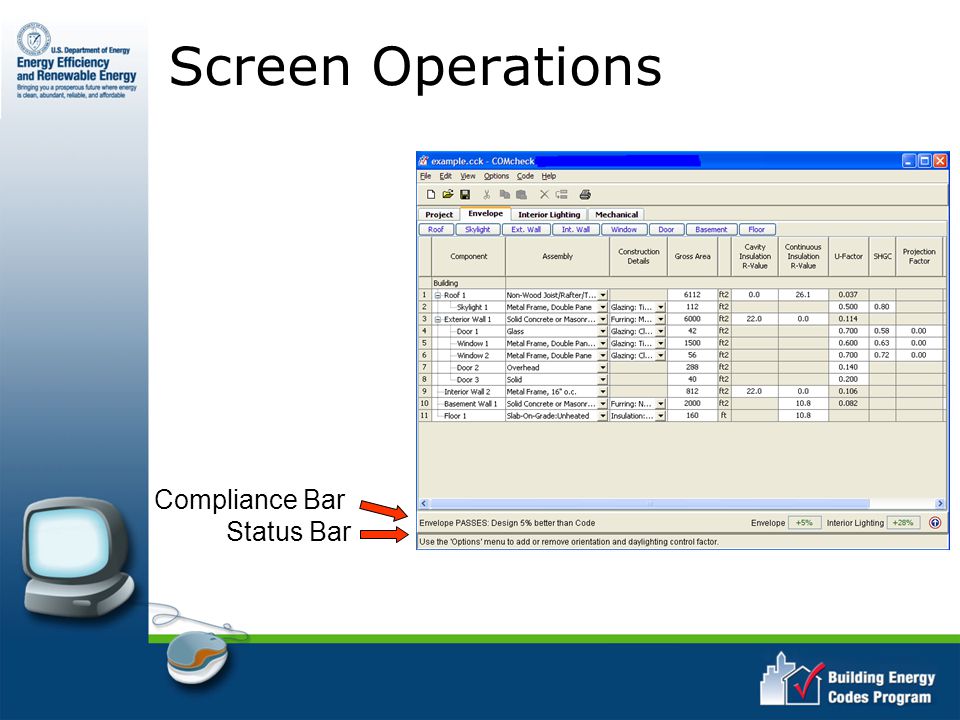Open Roof 1 assembly dropdown
Viewport: 960px width, 720px height.
coord(603,295)
